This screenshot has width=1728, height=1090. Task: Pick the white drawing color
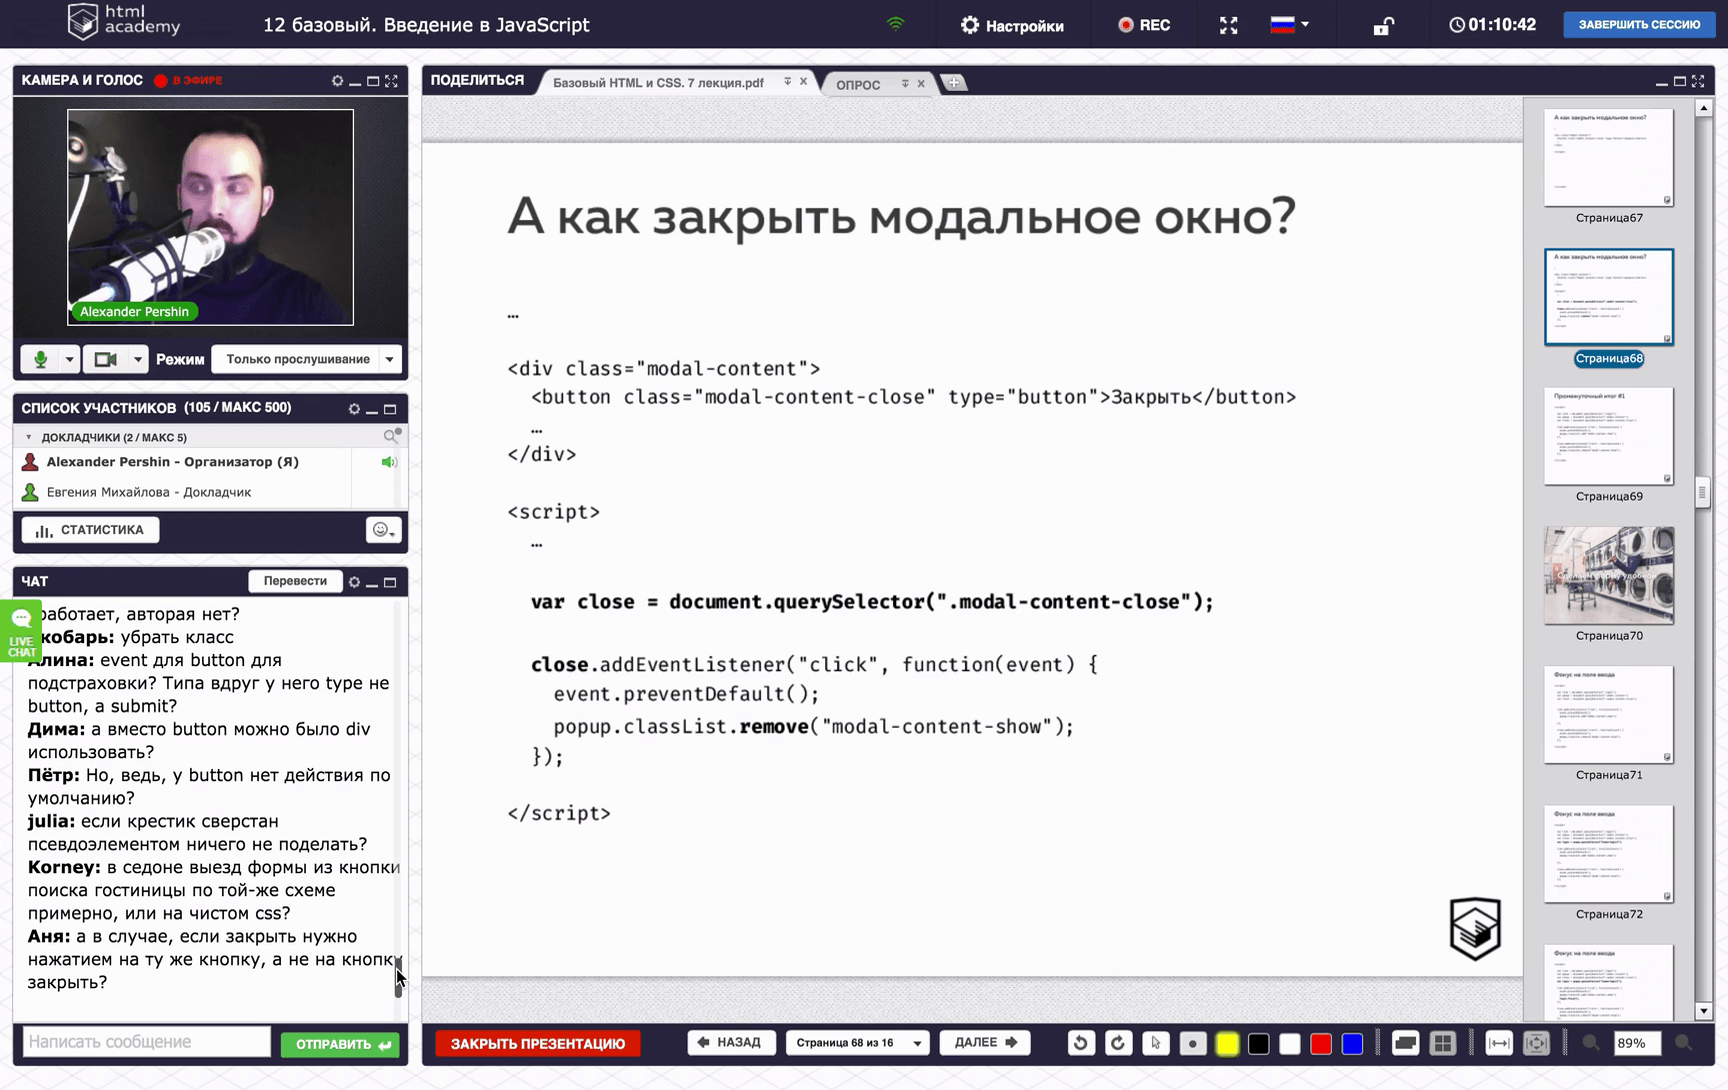point(1290,1044)
